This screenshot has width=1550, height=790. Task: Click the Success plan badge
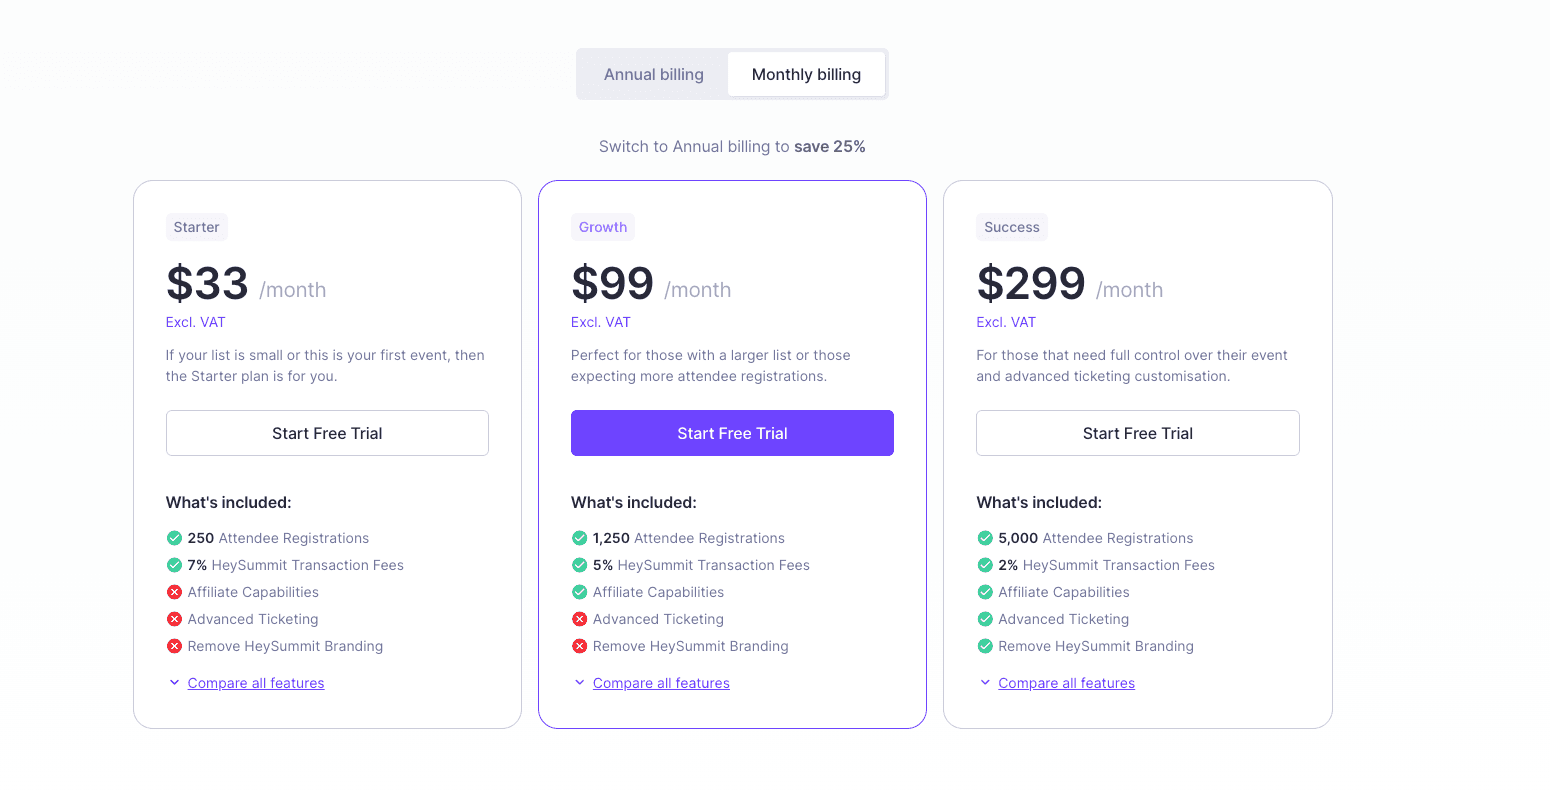tap(1011, 227)
